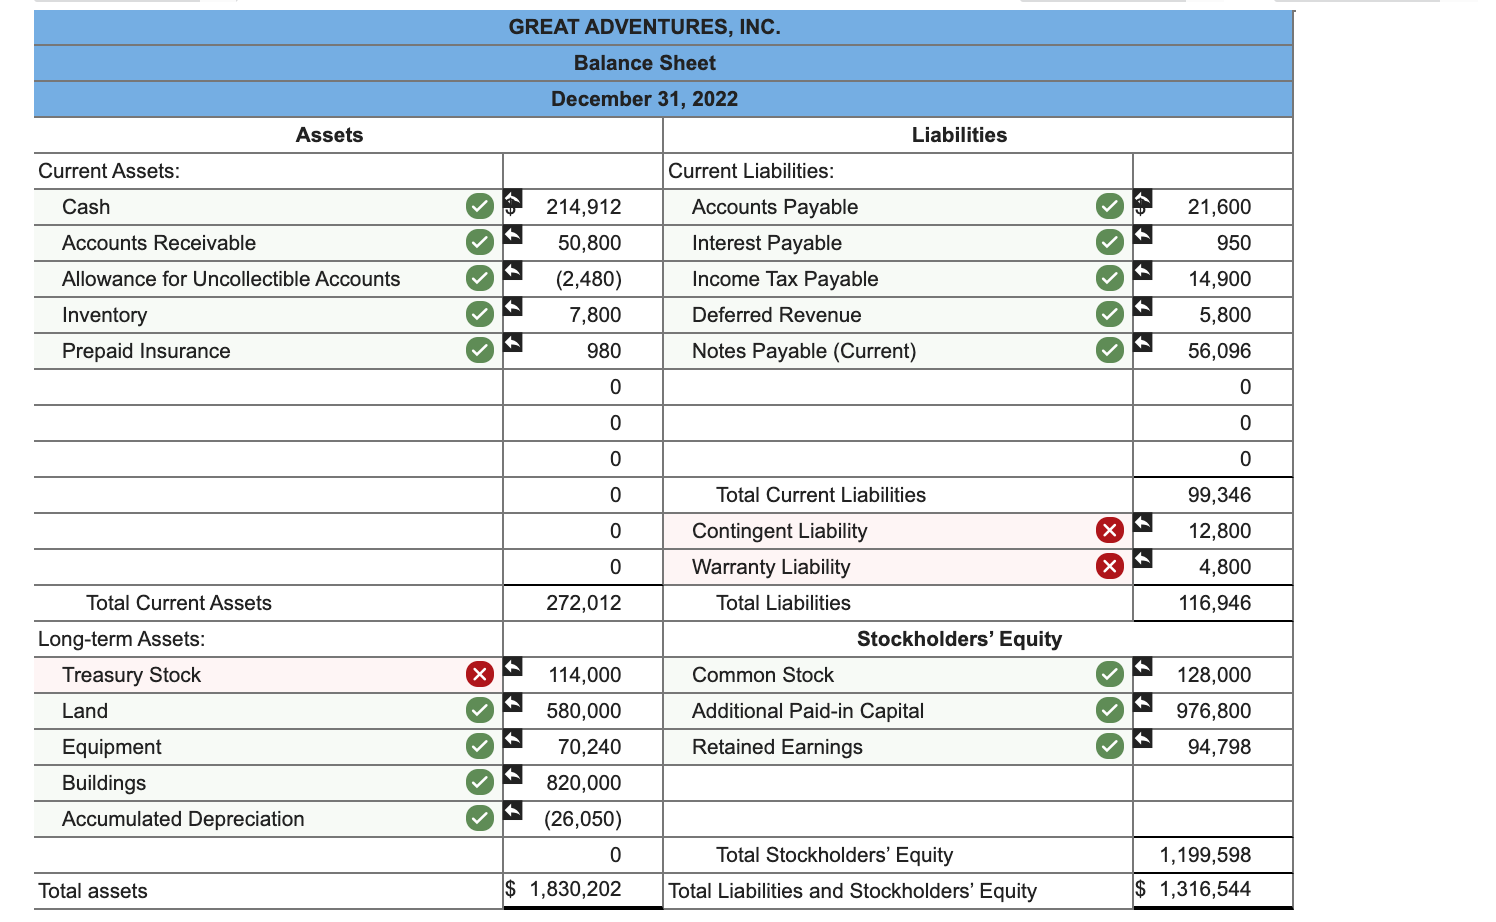Select the Buildings amount 820,000
Image resolution: width=1496 pixels, height=922 pixels.
(583, 783)
